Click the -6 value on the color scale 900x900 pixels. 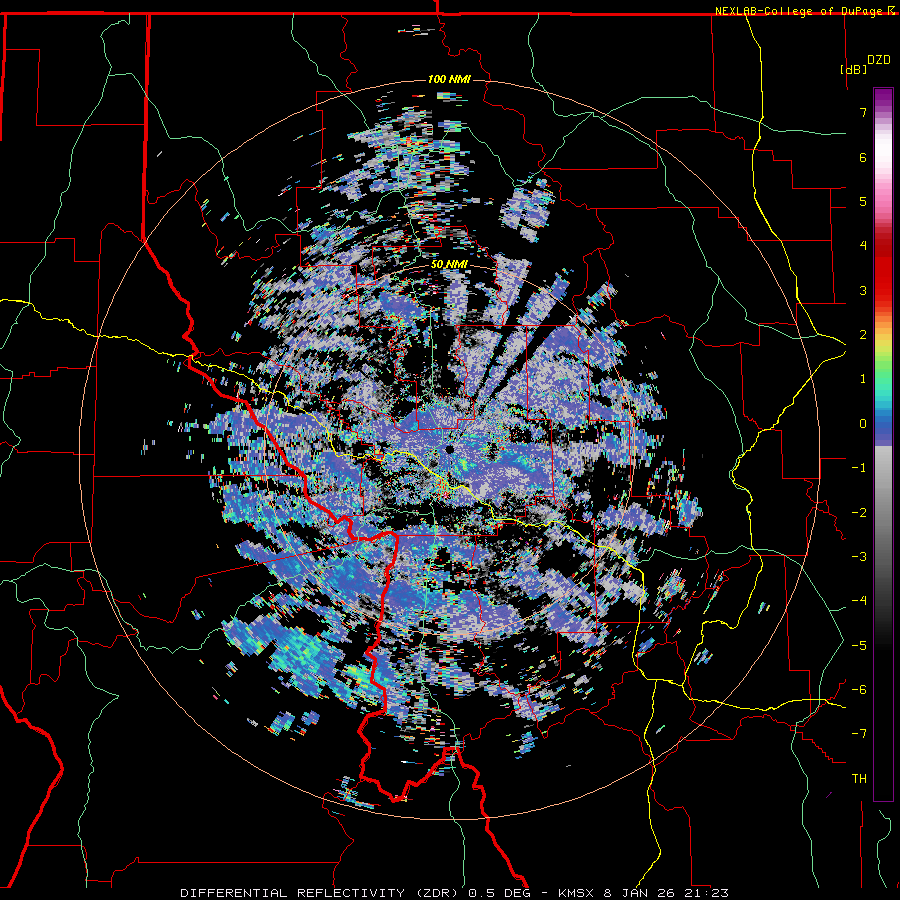[859, 690]
